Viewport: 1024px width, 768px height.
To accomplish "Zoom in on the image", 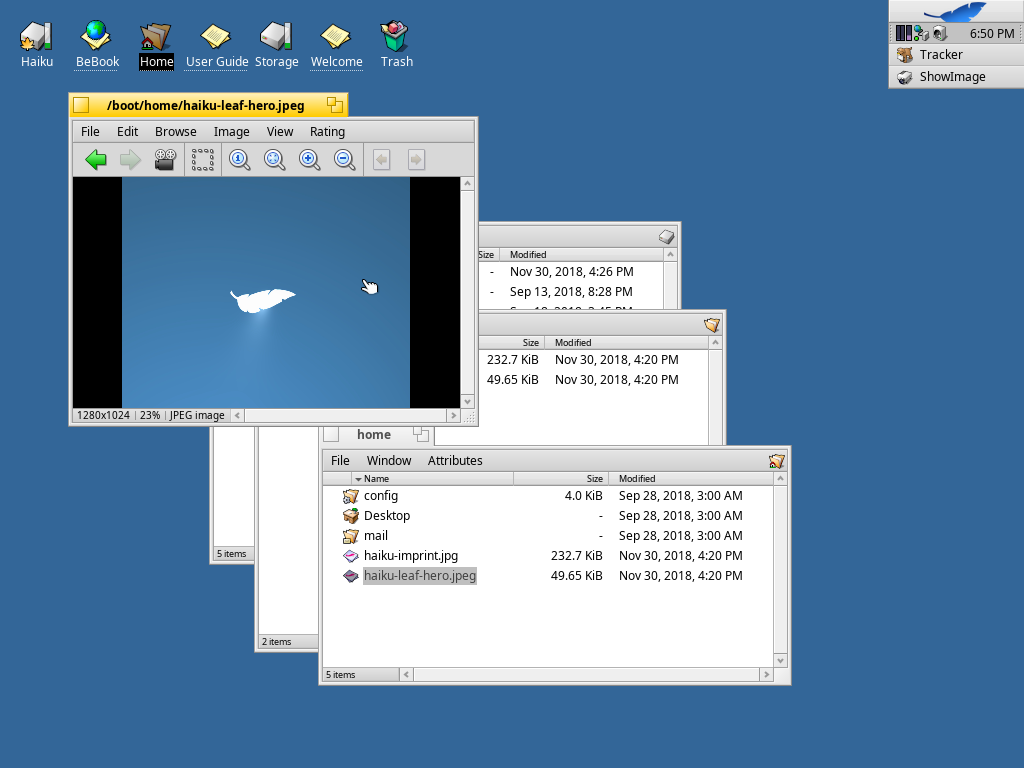I will pyautogui.click(x=310, y=159).
